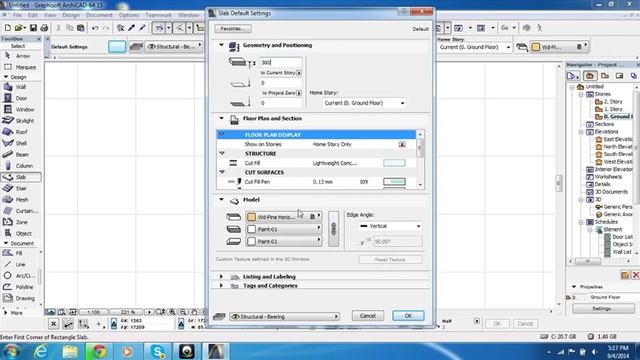
Task: Toggle the Show on Stories lock icon
Action: click(x=402, y=144)
